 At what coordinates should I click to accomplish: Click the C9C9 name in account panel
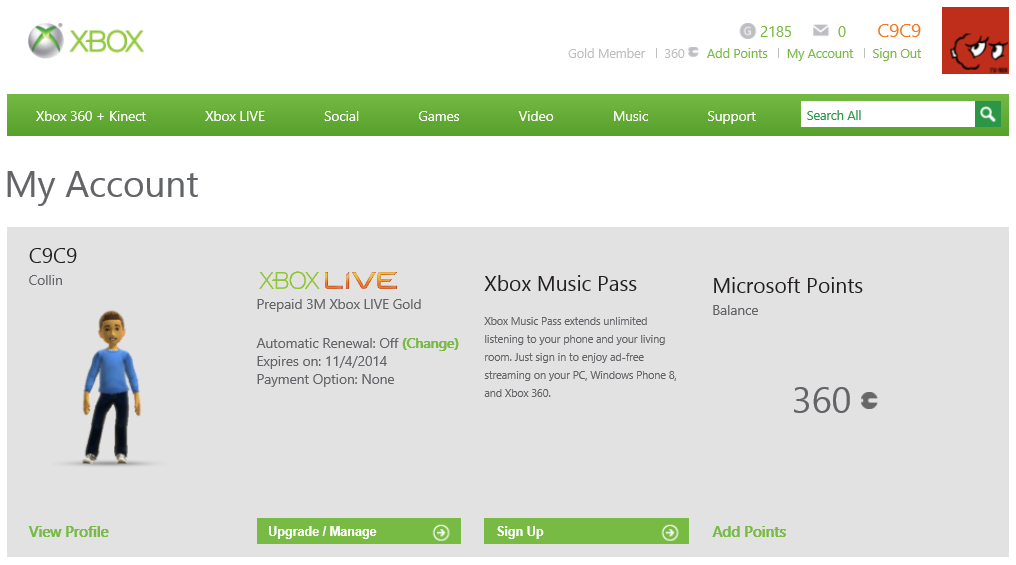(x=52, y=255)
